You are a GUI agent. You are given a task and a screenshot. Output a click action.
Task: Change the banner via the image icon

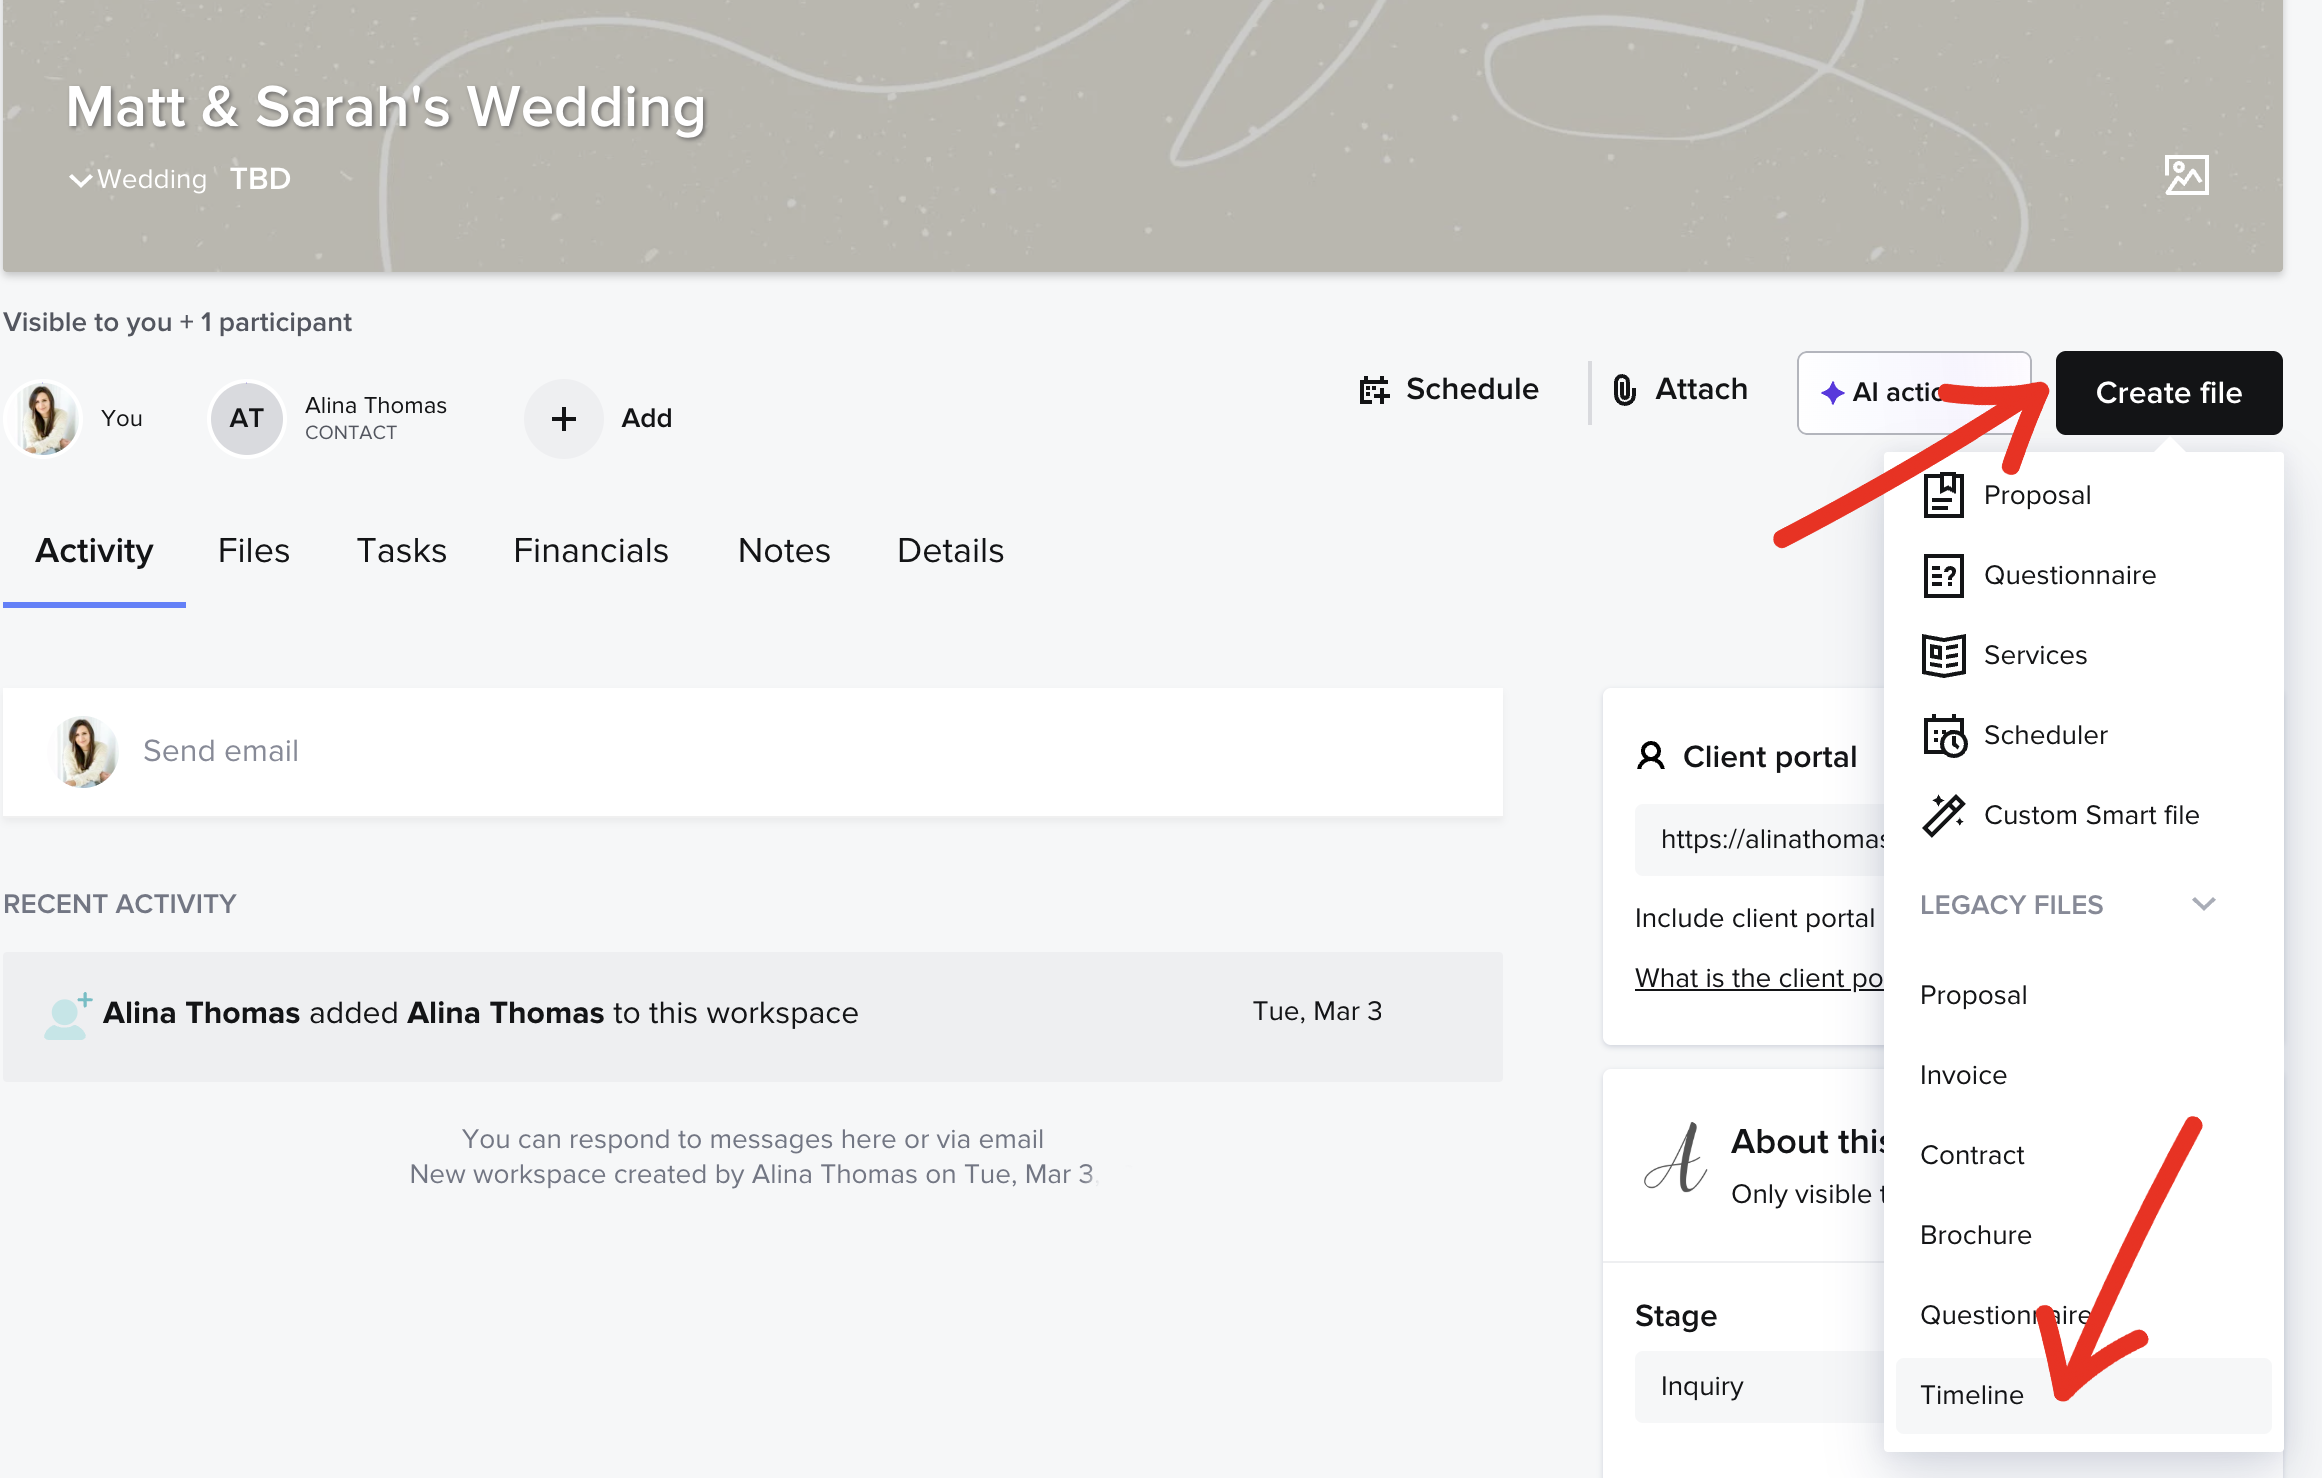point(2187,175)
